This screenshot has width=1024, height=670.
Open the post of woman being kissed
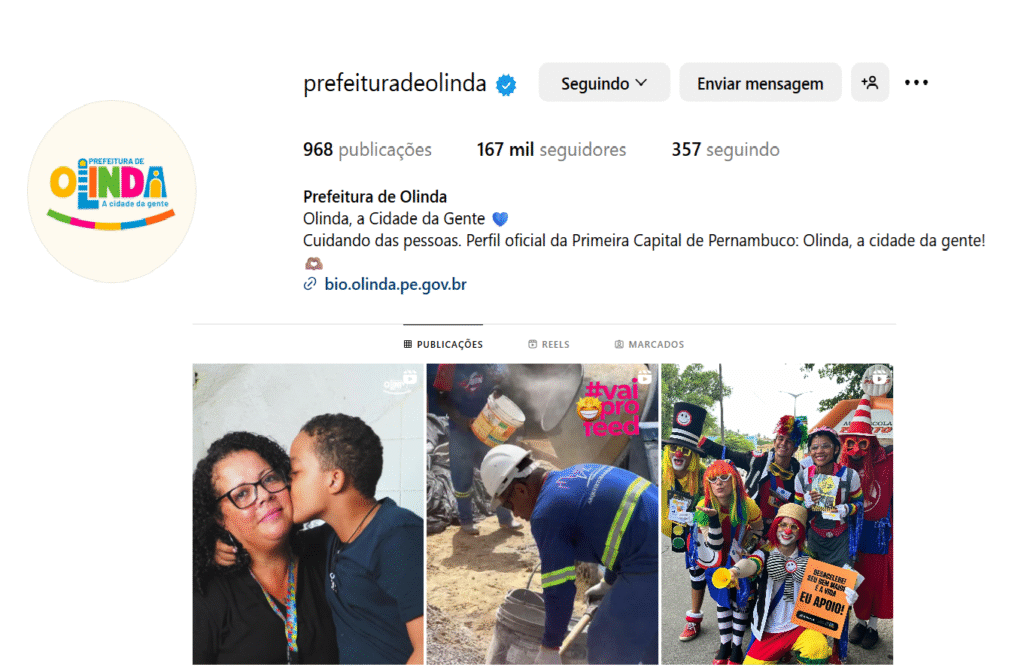point(308,514)
